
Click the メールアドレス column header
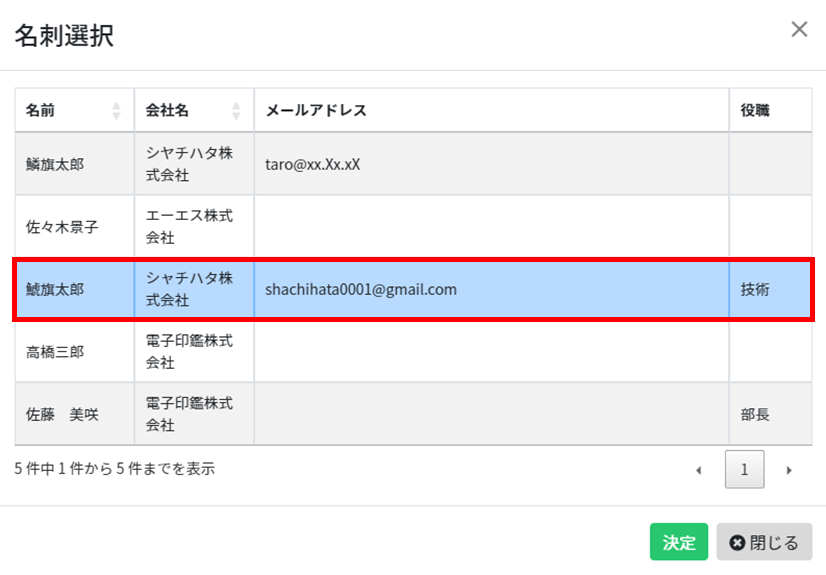point(491,110)
